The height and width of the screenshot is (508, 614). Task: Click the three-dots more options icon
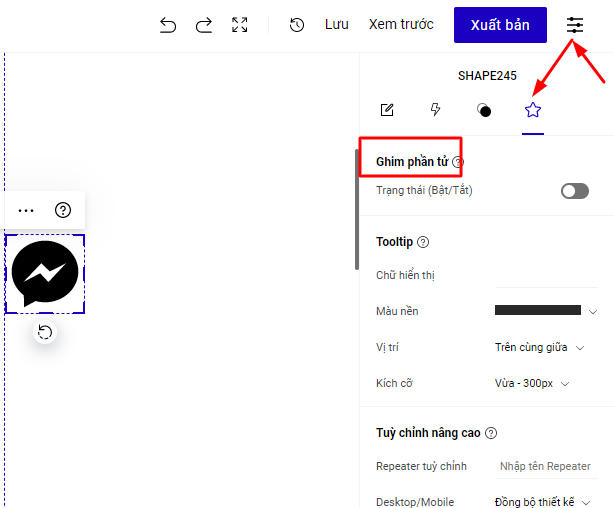coord(26,210)
